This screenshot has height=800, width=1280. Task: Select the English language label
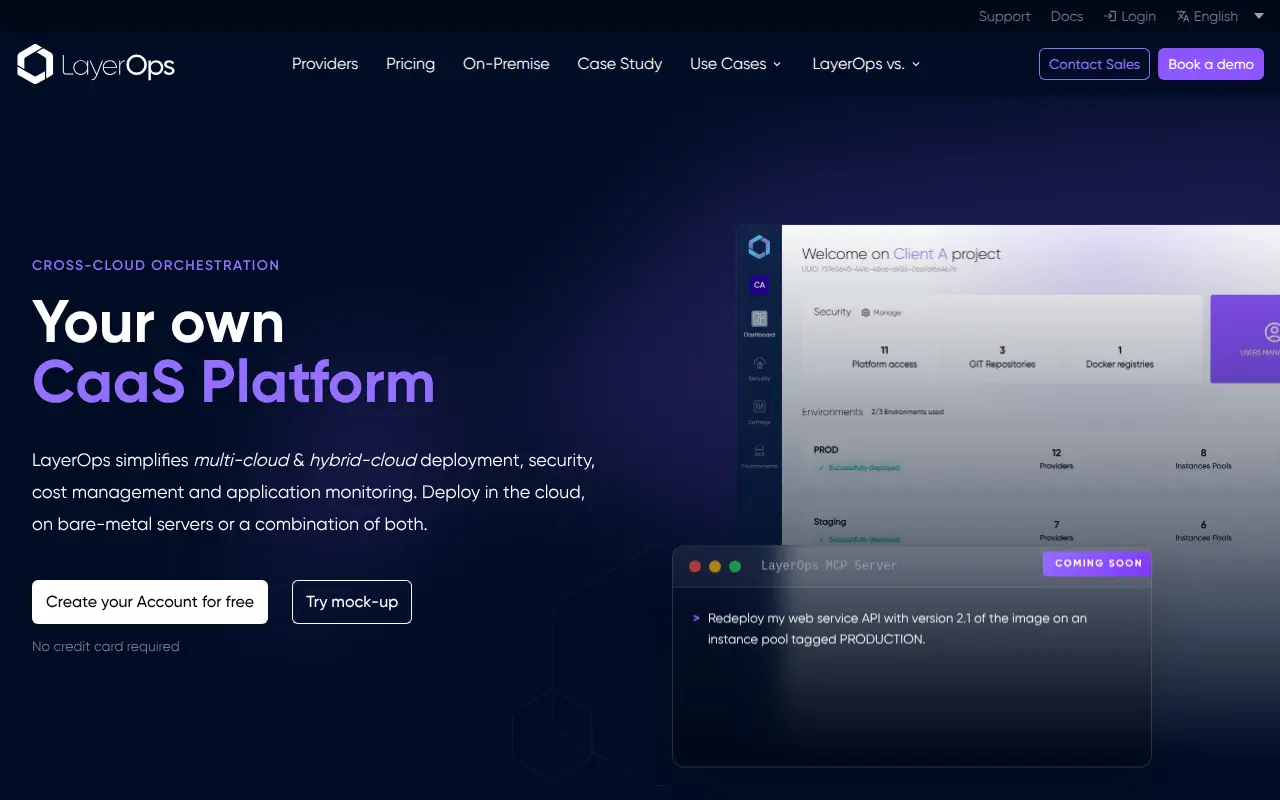coord(1216,16)
